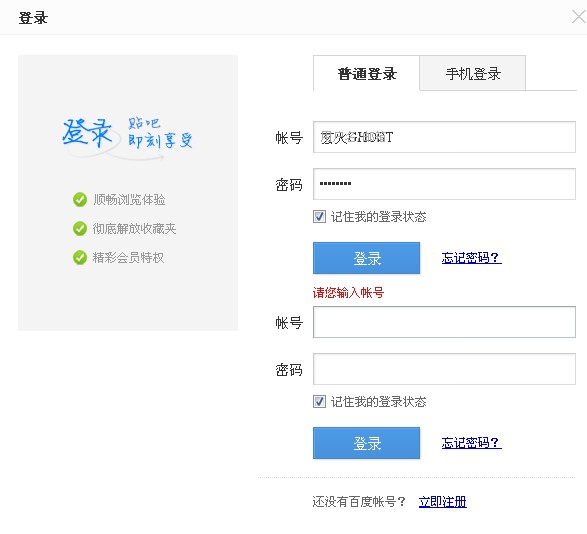Toggle the lower 记住我的登录状态 checkbox

tap(319, 401)
